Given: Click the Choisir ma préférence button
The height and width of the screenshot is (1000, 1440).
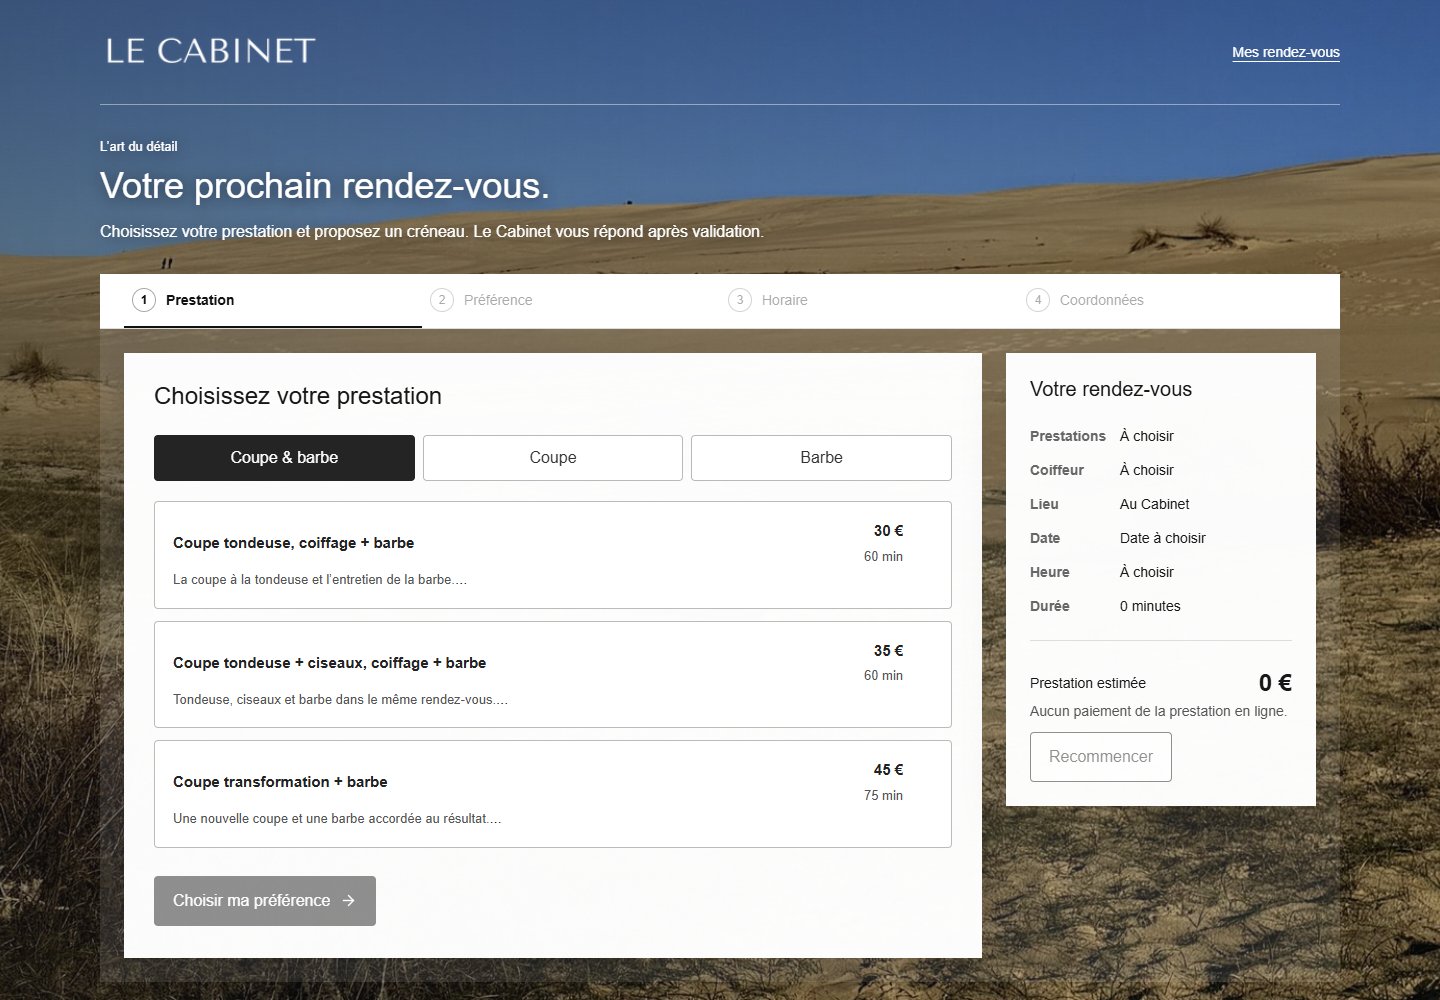Looking at the screenshot, I should tap(265, 901).
